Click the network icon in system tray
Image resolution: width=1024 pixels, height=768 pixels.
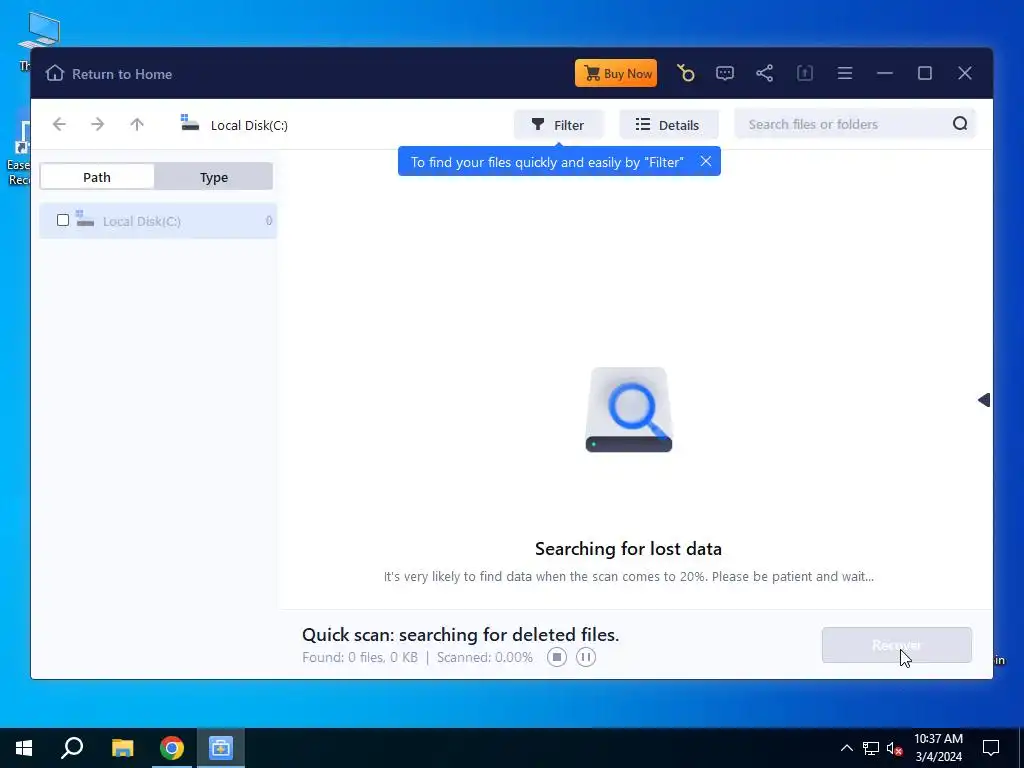click(x=871, y=748)
